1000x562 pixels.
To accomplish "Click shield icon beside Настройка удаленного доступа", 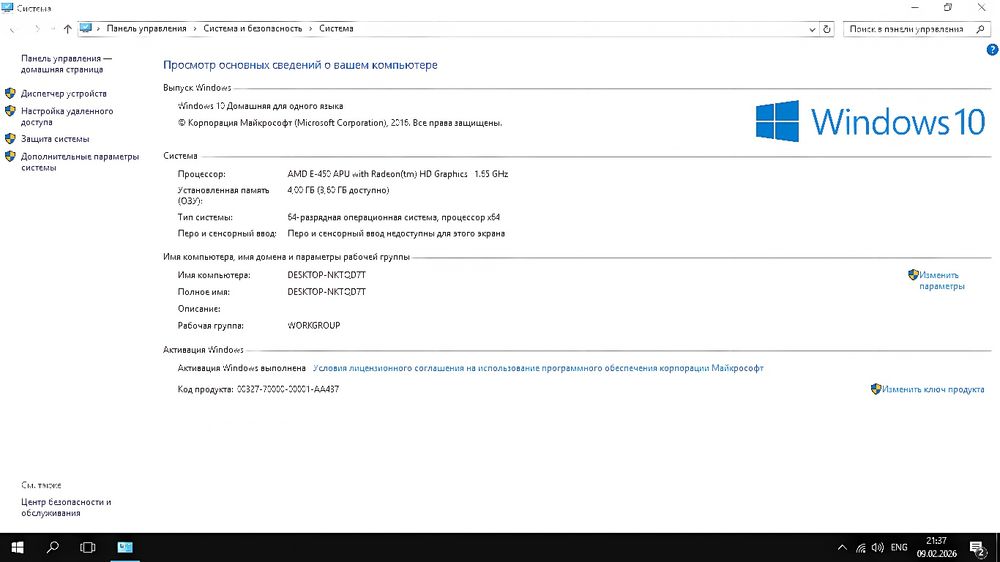I will [x=10, y=110].
